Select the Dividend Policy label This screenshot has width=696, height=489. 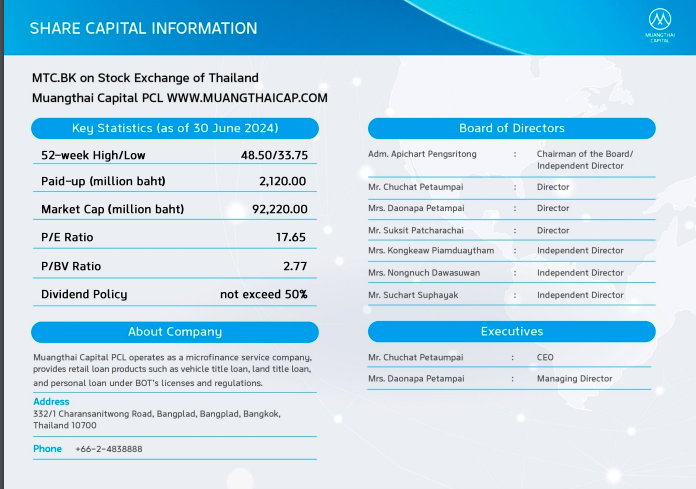tap(84, 294)
